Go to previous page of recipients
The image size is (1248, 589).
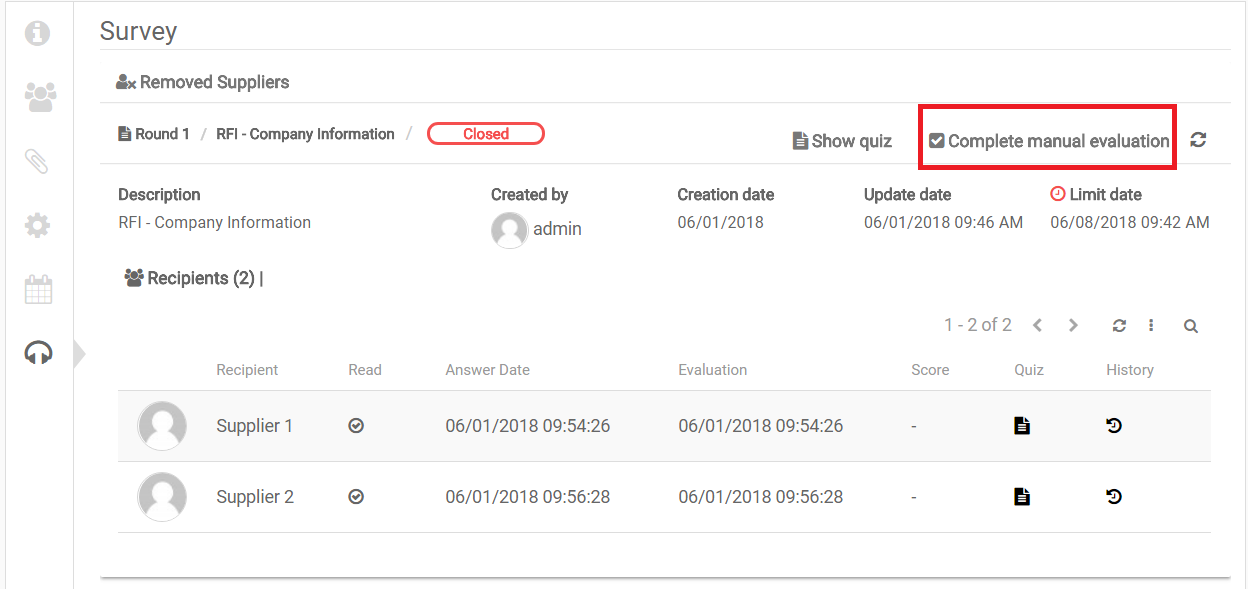click(1038, 326)
